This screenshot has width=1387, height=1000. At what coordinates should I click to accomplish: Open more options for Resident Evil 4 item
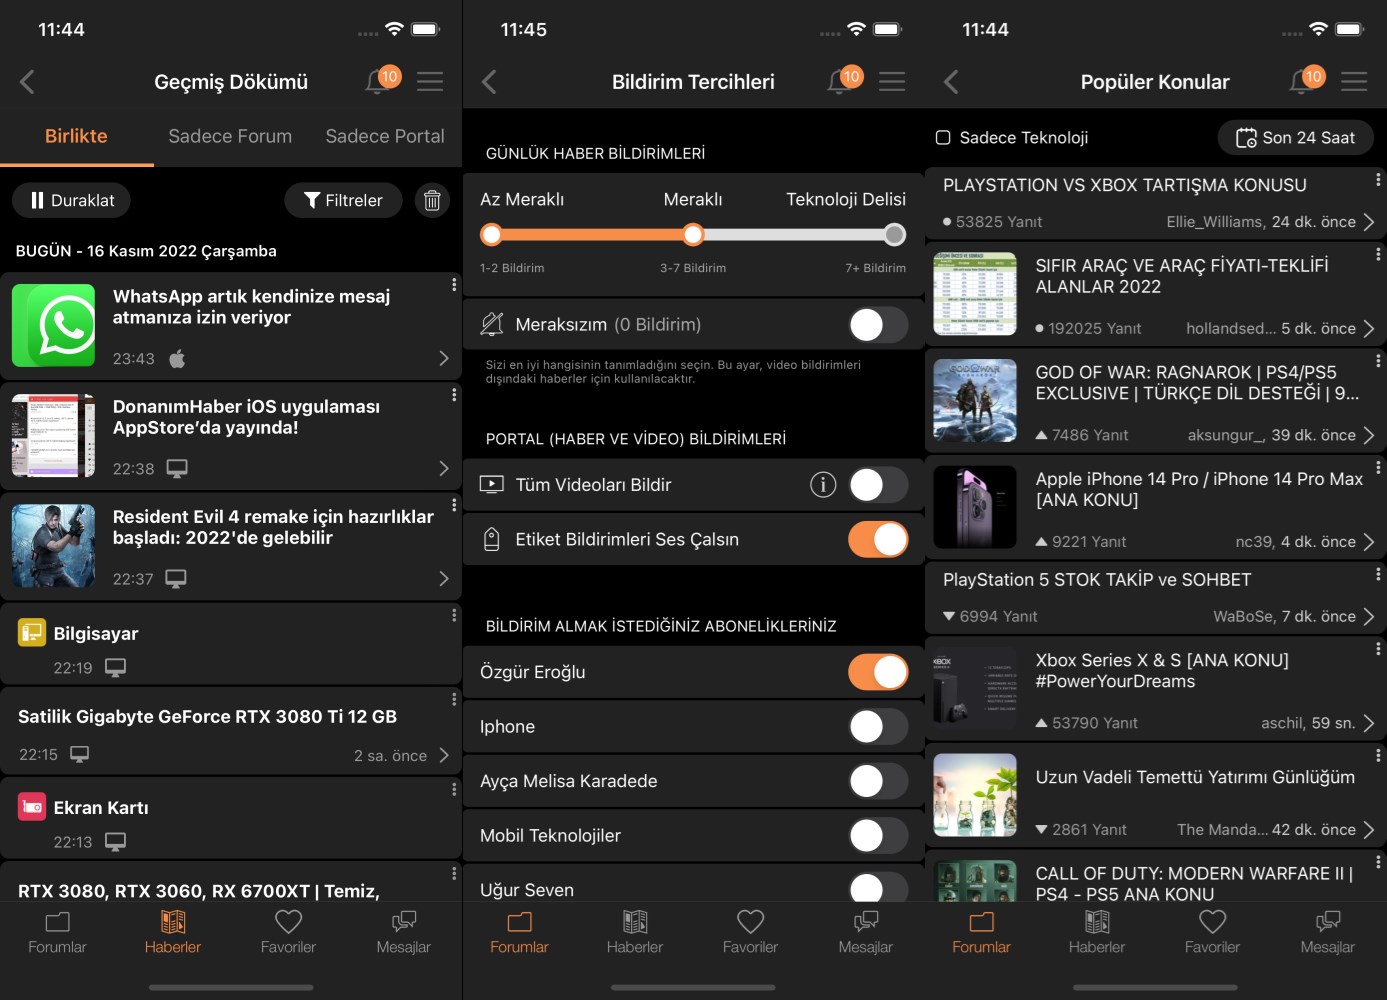pyautogui.click(x=454, y=505)
